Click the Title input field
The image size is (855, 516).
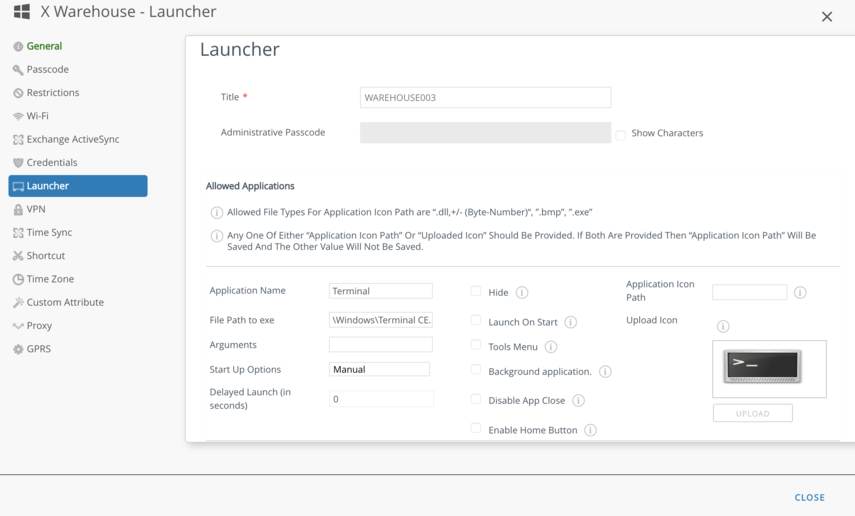485,98
